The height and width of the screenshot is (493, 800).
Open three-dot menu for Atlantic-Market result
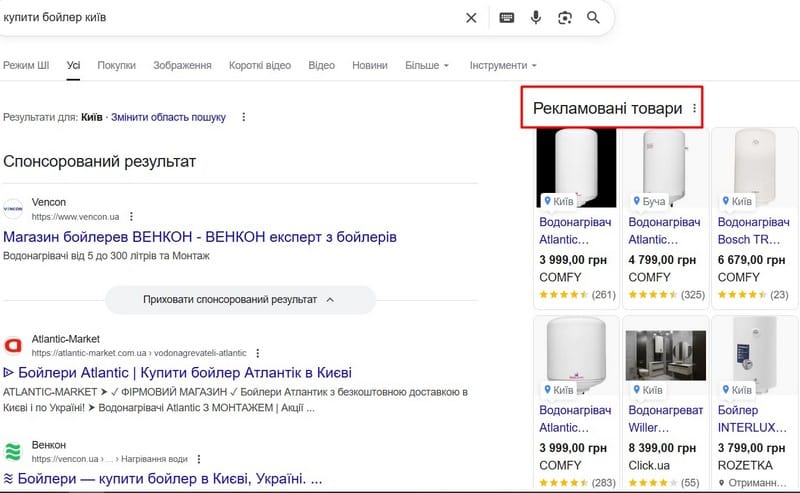(x=258, y=353)
